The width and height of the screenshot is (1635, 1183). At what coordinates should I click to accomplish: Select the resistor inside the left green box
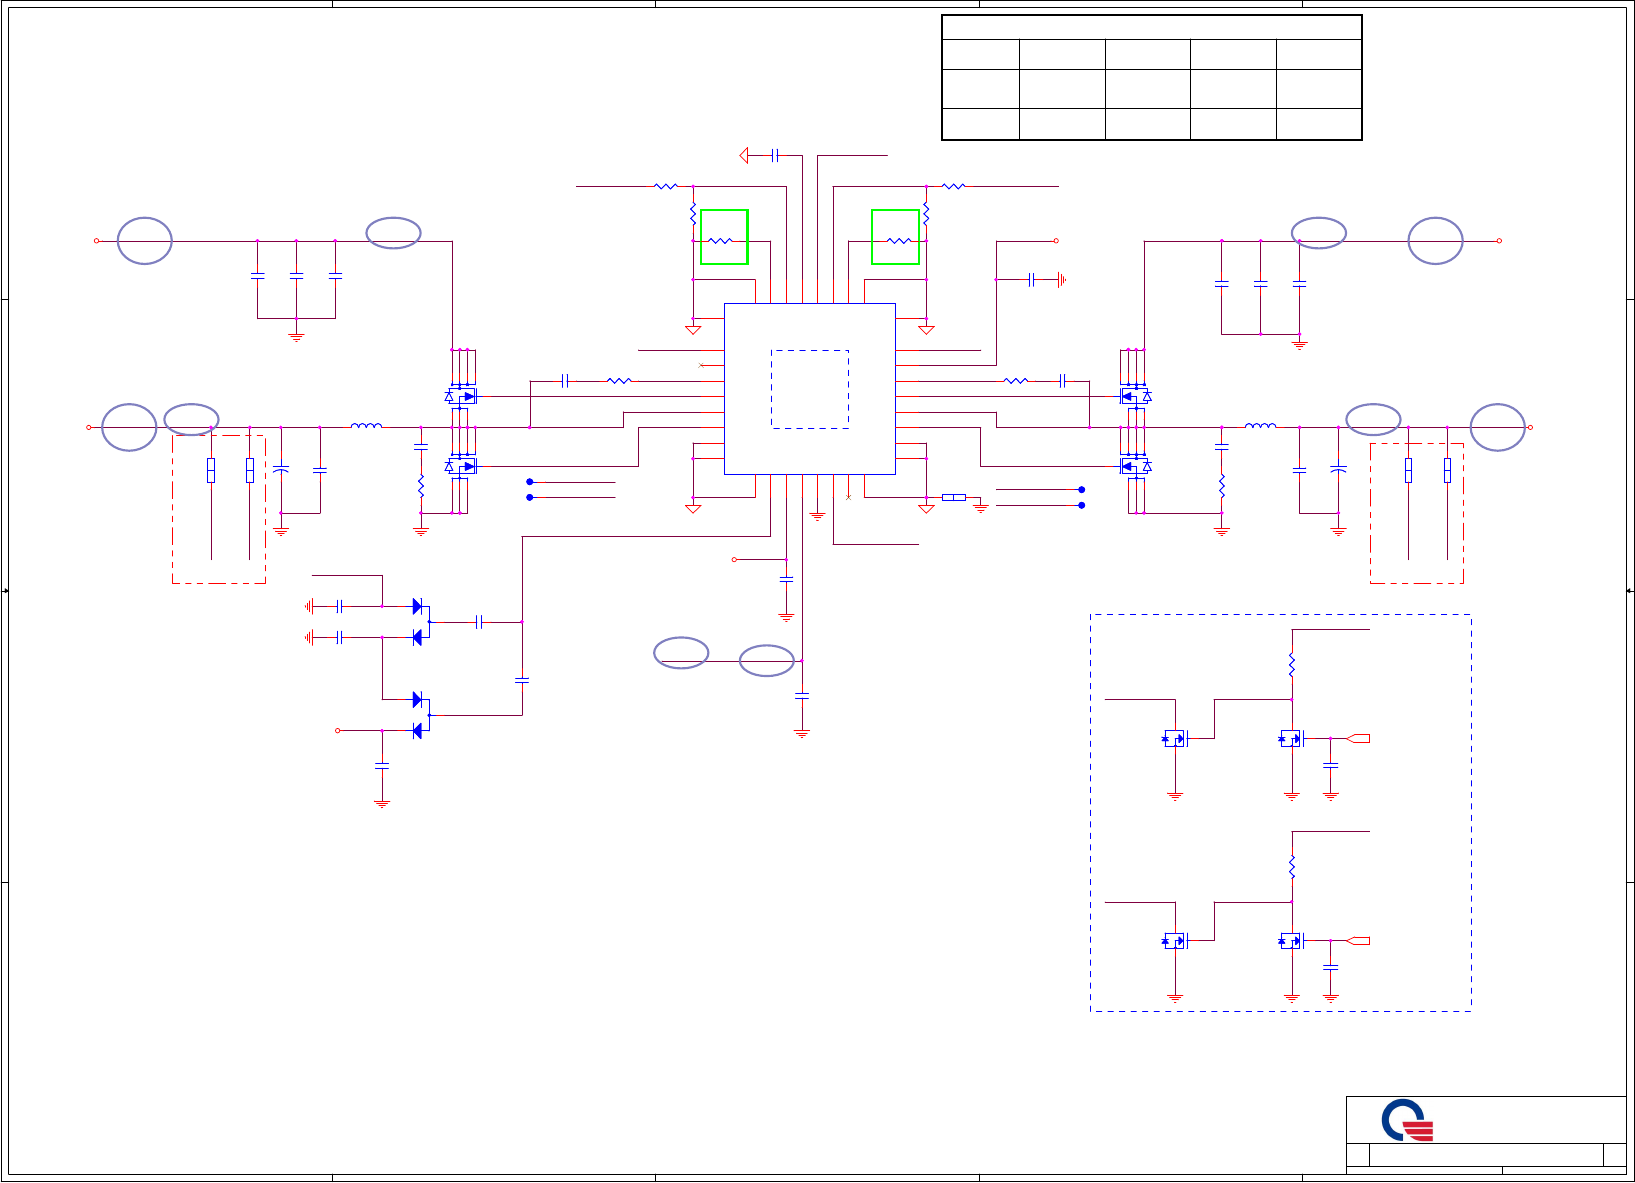pos(721,241)
